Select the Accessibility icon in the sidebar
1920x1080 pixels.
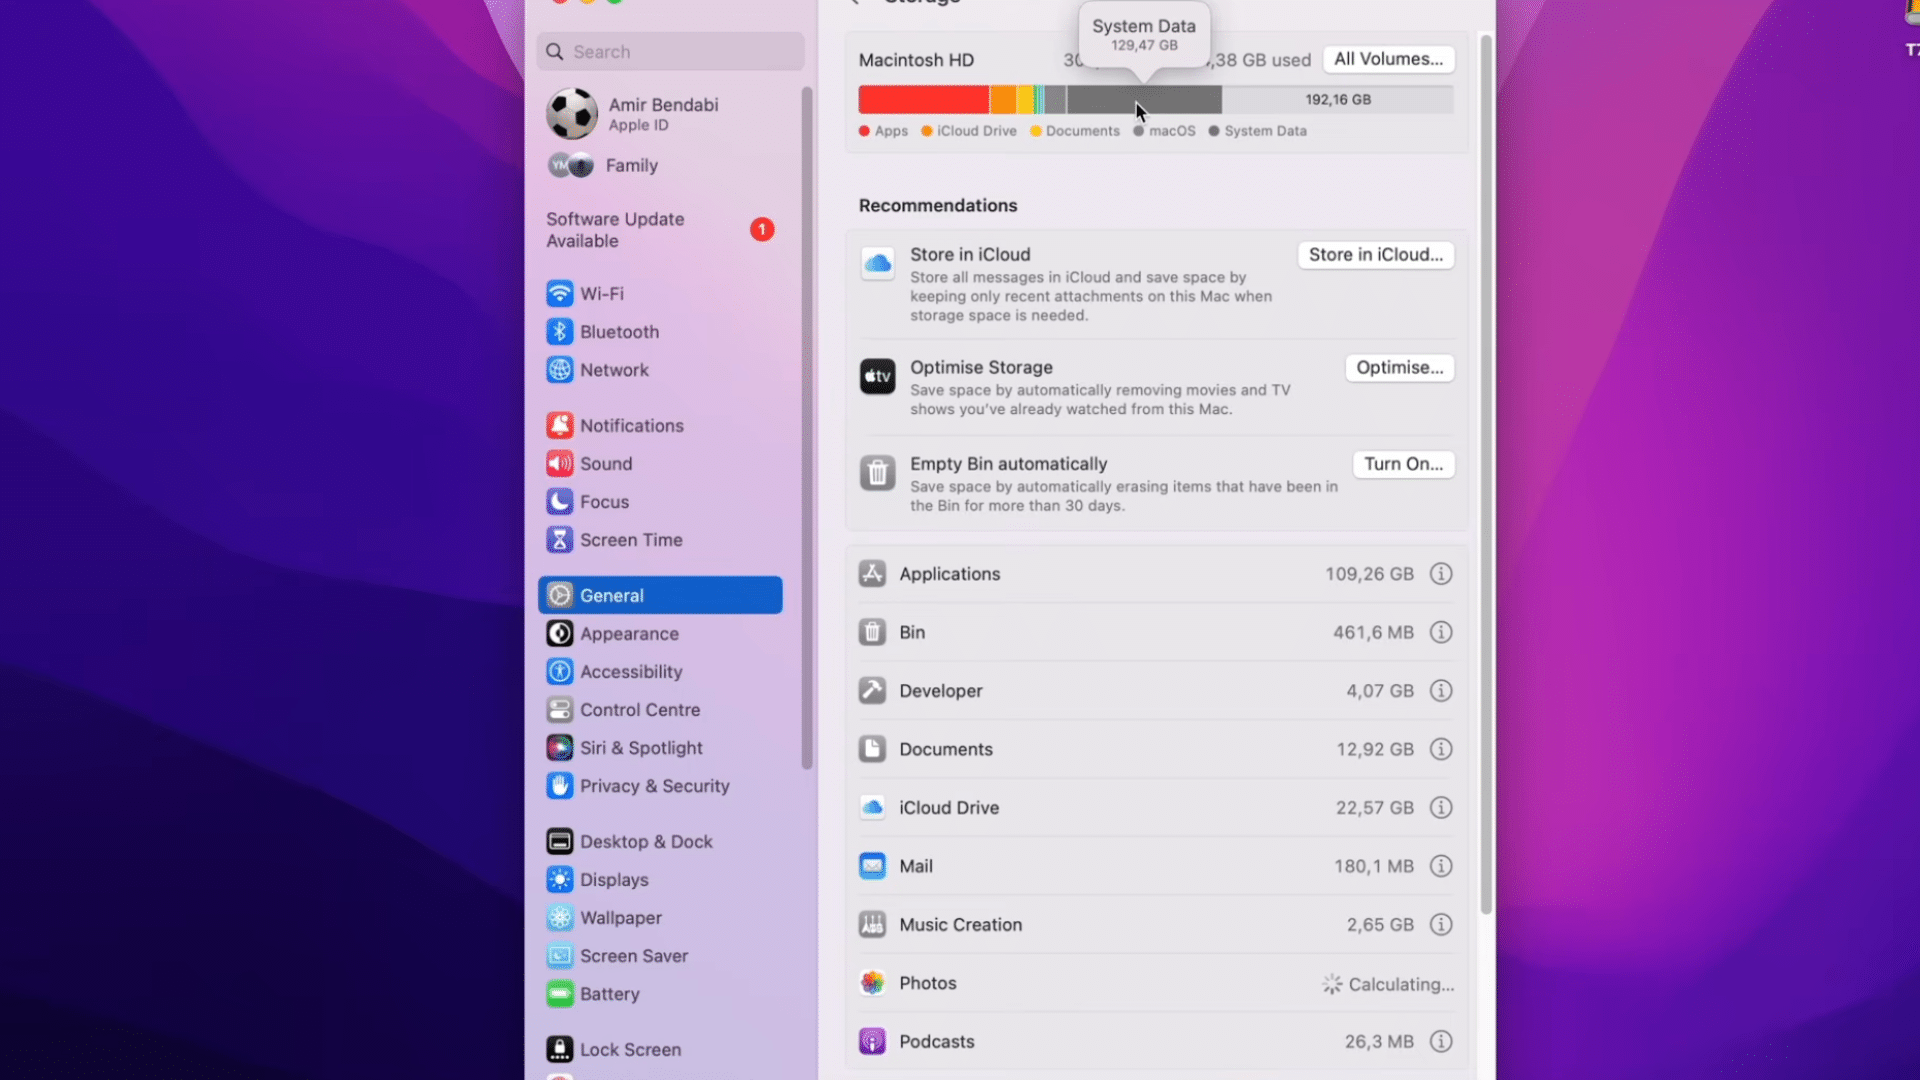coord(560,671)
